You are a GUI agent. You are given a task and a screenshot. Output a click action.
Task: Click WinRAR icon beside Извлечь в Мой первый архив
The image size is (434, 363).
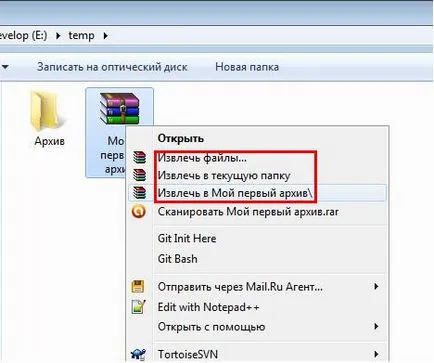pyautogui.click(x=139, y=193)
